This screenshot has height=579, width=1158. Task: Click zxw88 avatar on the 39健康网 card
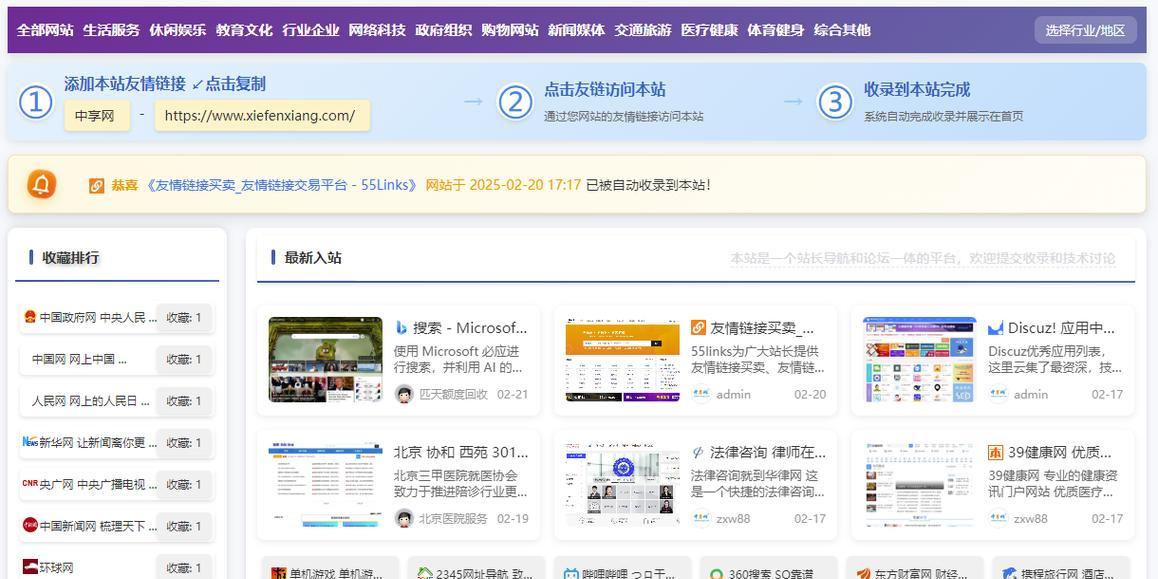[x=998, y=518]
